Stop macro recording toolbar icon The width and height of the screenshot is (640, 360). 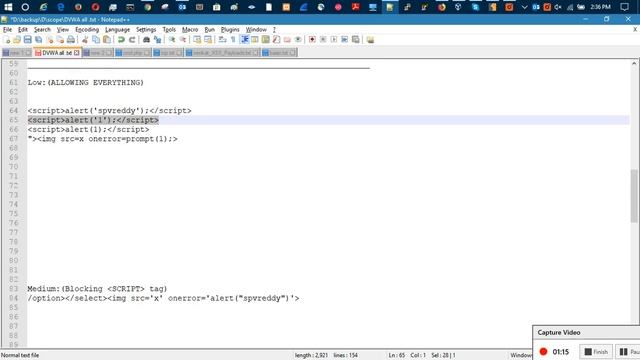tap(323, 40)
